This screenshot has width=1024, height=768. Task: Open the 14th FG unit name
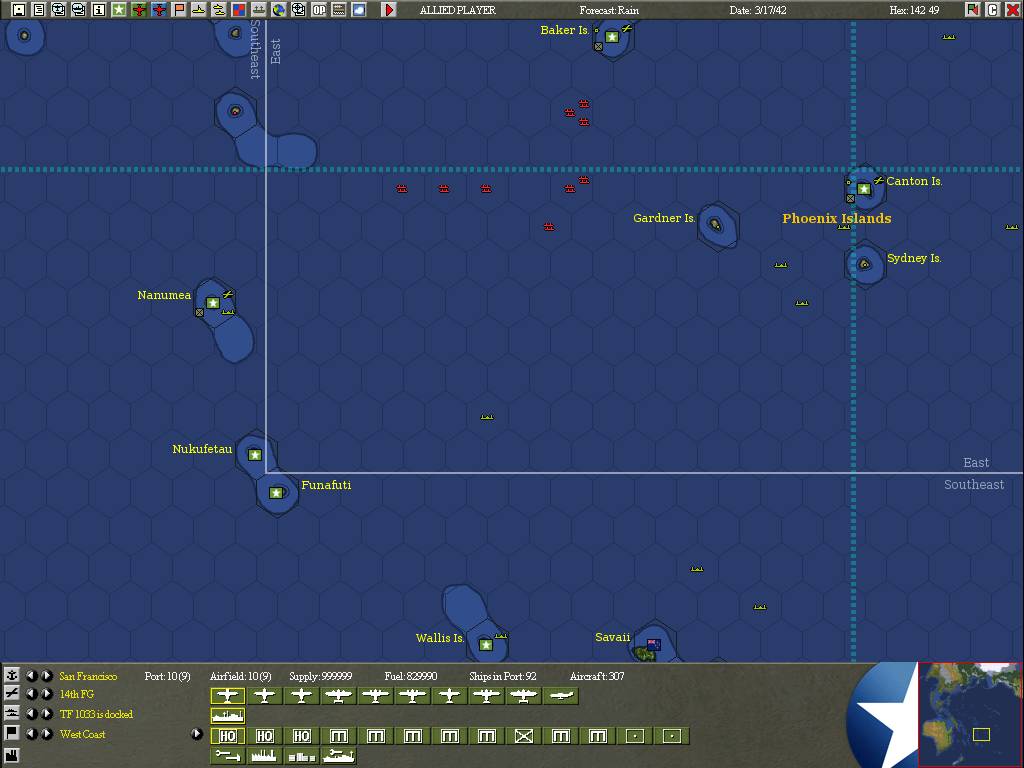click(77, 694)
